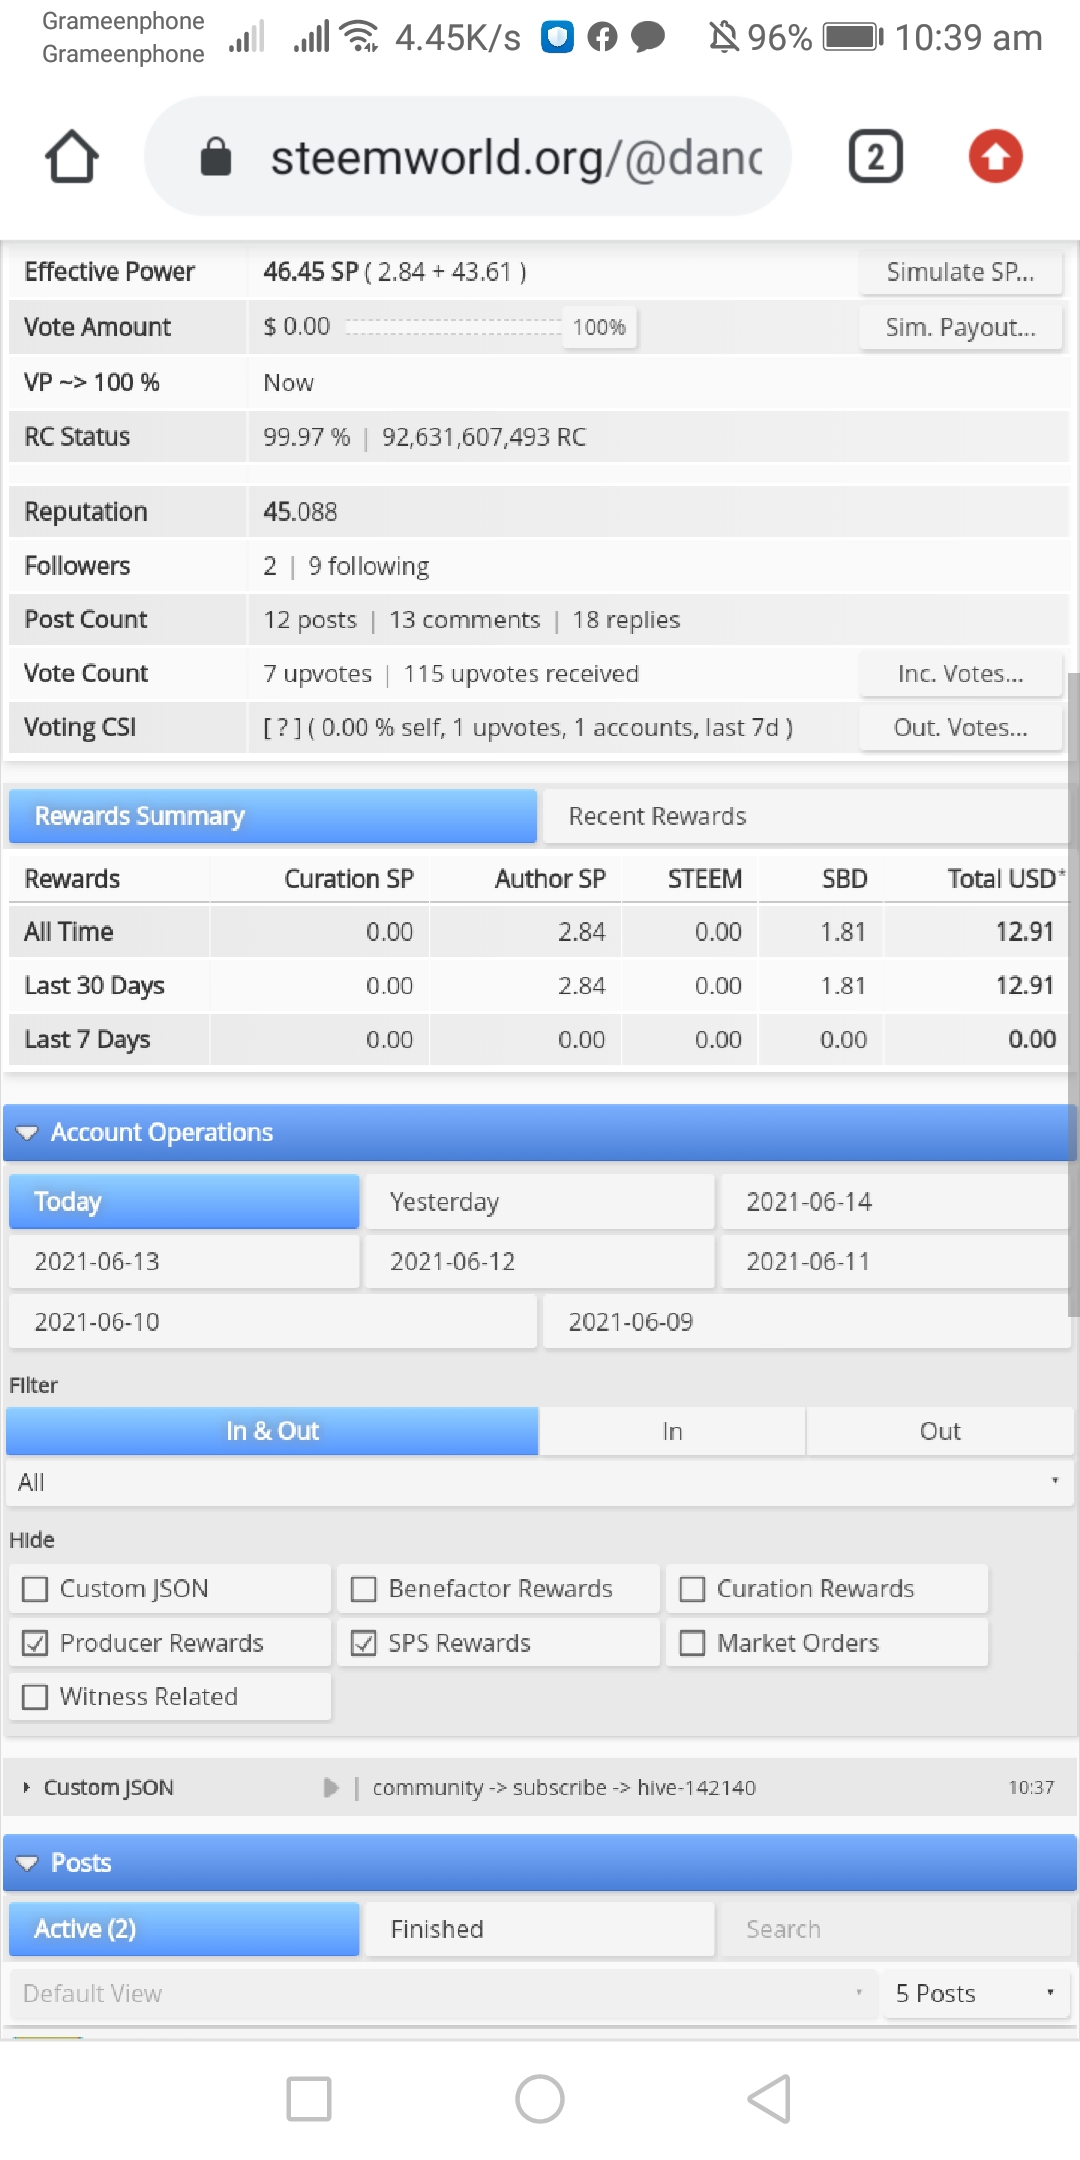Image resolution: width=1080 pixels, height=2160 pixels.
Task: Toggle Benefactor Rewards hide checkbox
Action: click(x=364, y=1589)
